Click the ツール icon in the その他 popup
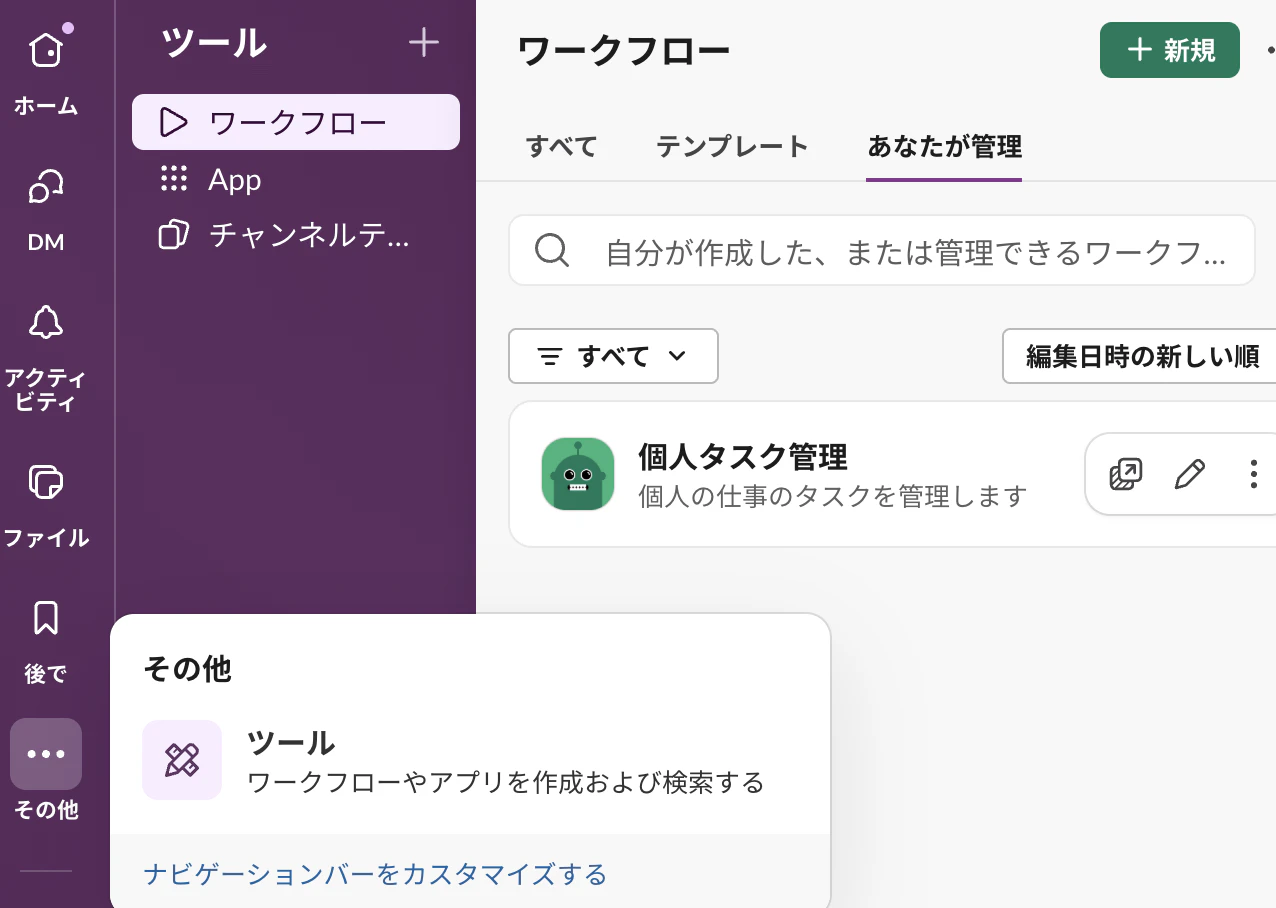1276x908 pixels. (182, 760)
